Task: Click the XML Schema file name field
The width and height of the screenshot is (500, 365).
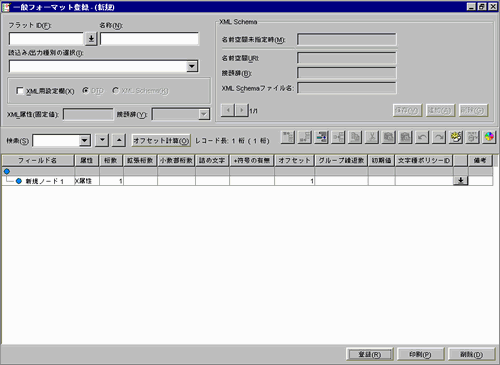Action: [347, 88]
